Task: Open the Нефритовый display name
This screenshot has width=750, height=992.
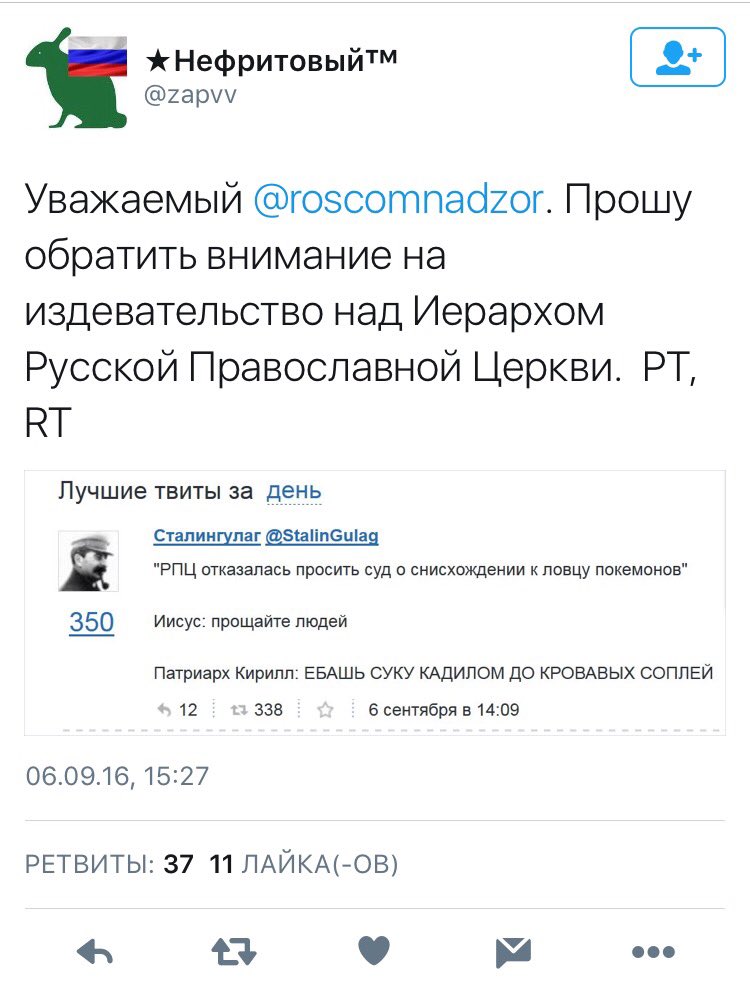Action: 272,61
